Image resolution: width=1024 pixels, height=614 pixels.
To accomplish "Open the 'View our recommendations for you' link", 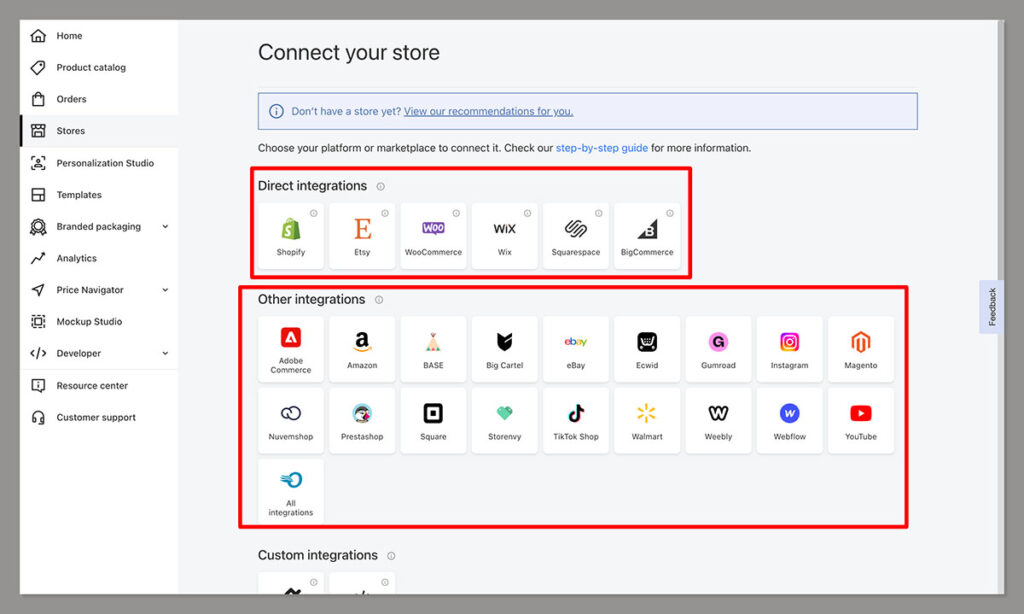I will click(488, 112).
